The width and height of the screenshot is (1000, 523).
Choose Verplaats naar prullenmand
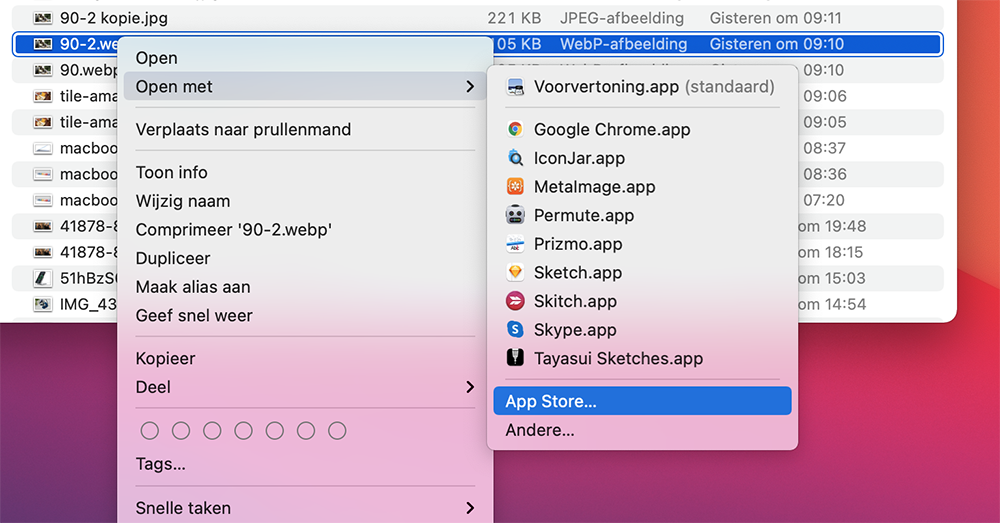point(305,129)
